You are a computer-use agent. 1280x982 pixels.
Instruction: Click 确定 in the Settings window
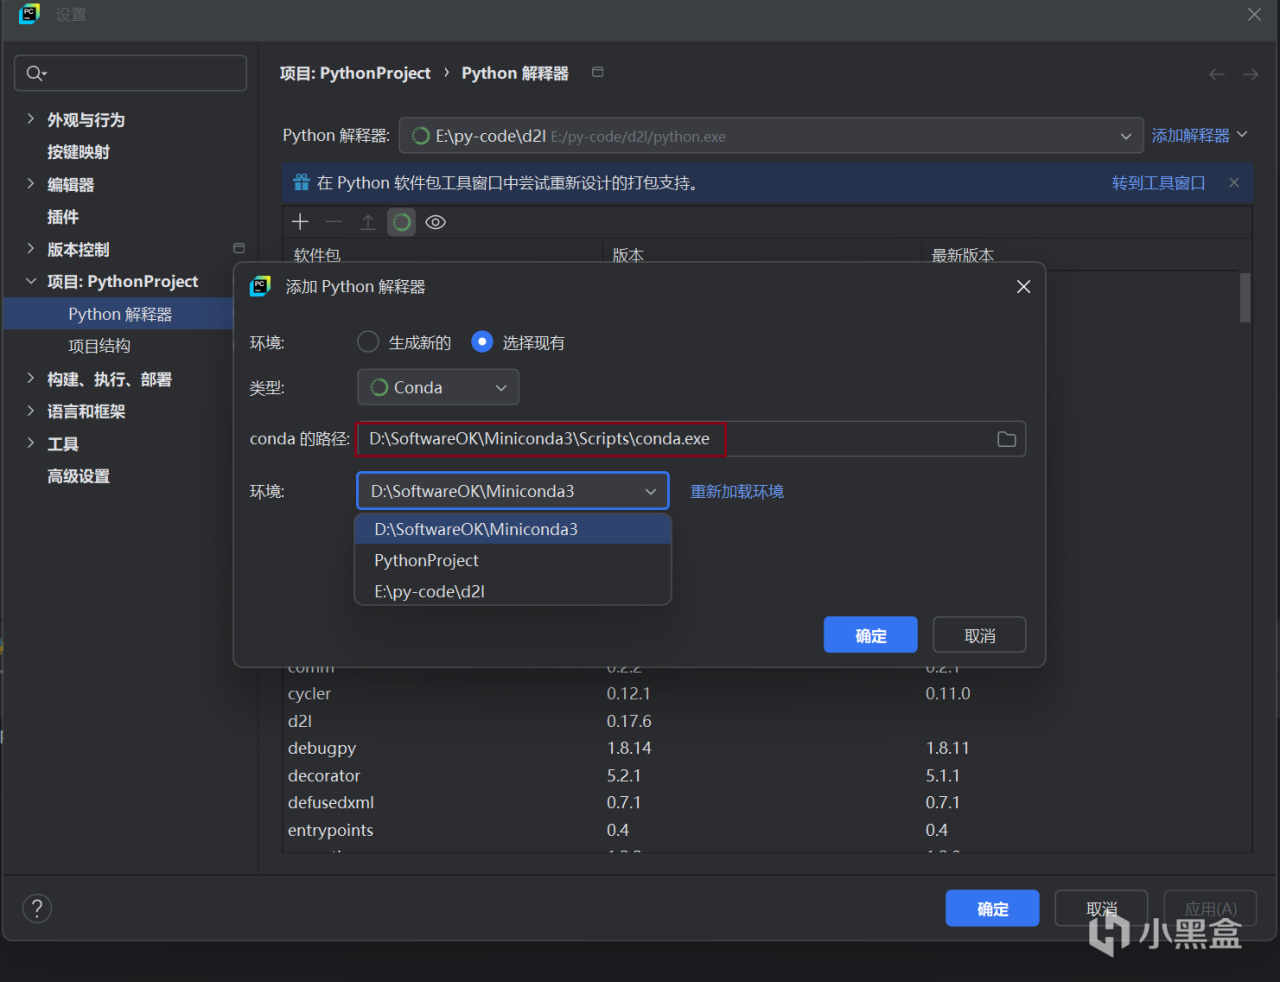click(993, 908)
